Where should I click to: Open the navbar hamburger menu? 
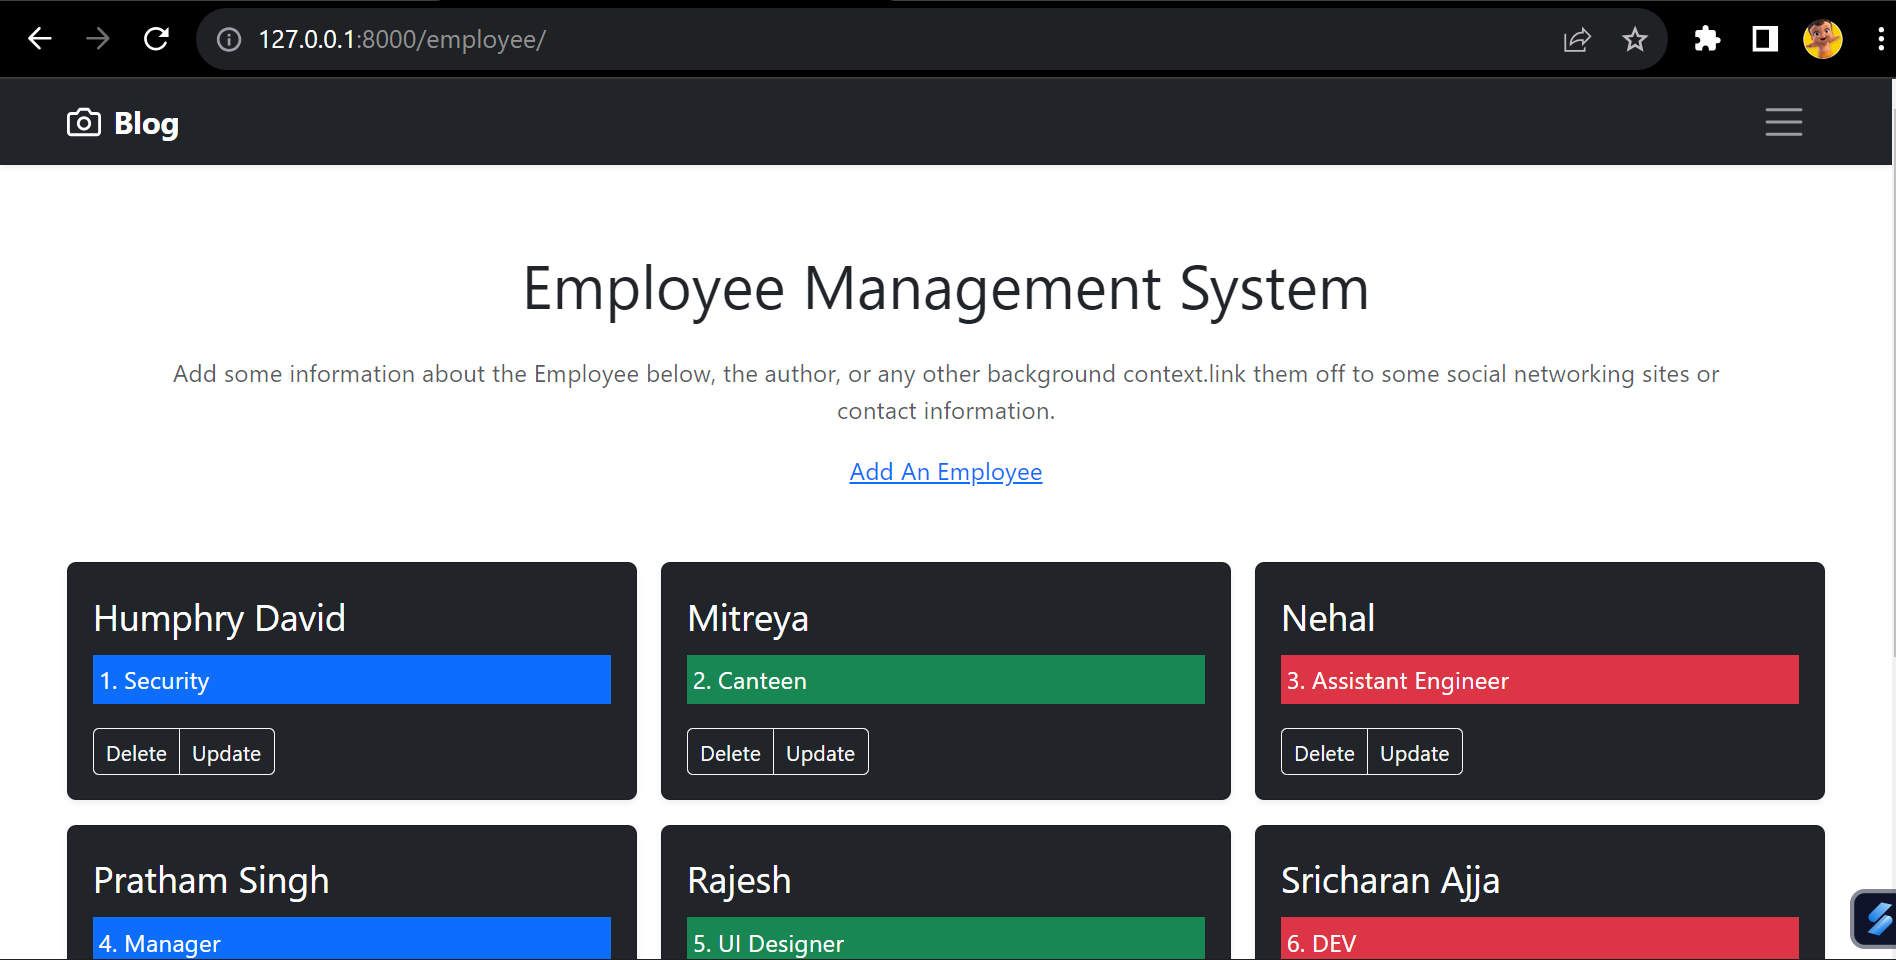click(1783, 122)
